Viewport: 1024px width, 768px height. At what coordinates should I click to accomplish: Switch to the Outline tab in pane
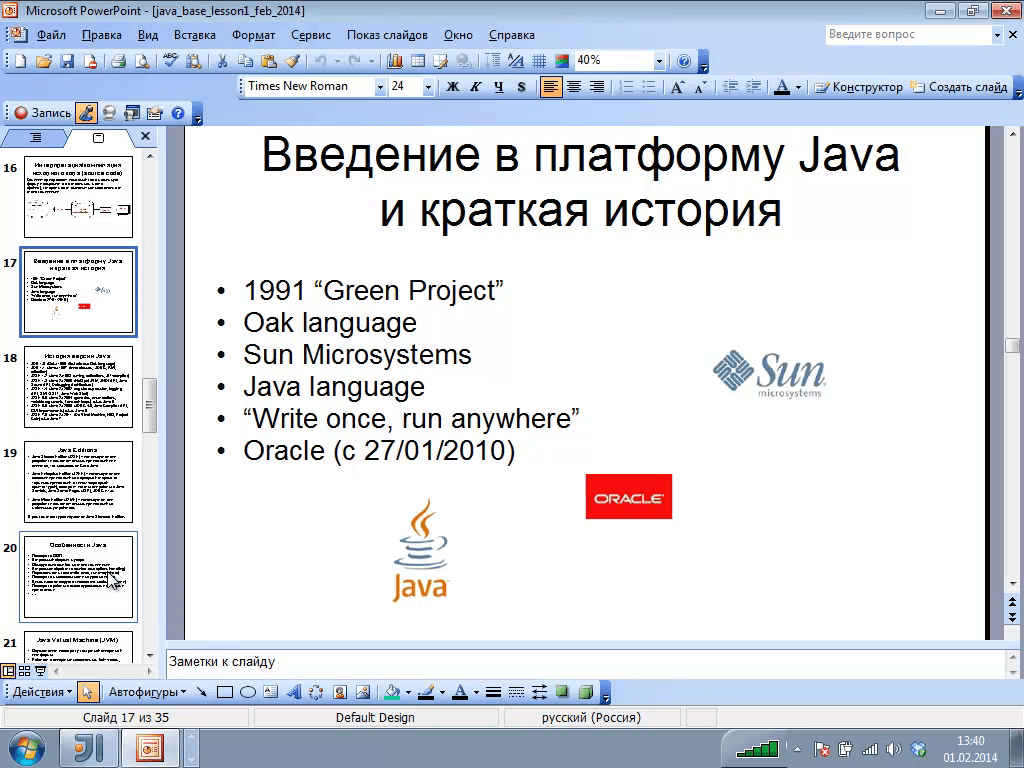click(35, 137)
